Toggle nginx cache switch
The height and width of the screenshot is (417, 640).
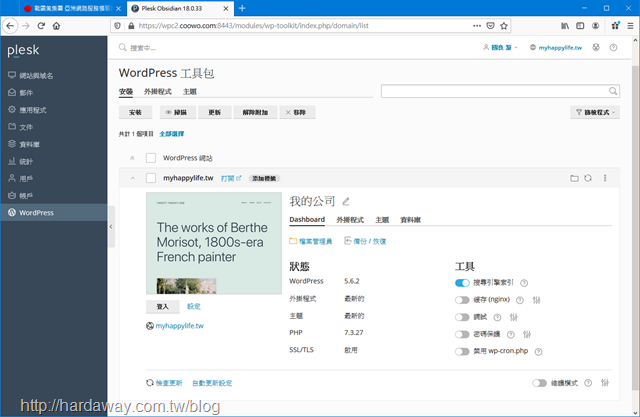click(x=462, y=300)
